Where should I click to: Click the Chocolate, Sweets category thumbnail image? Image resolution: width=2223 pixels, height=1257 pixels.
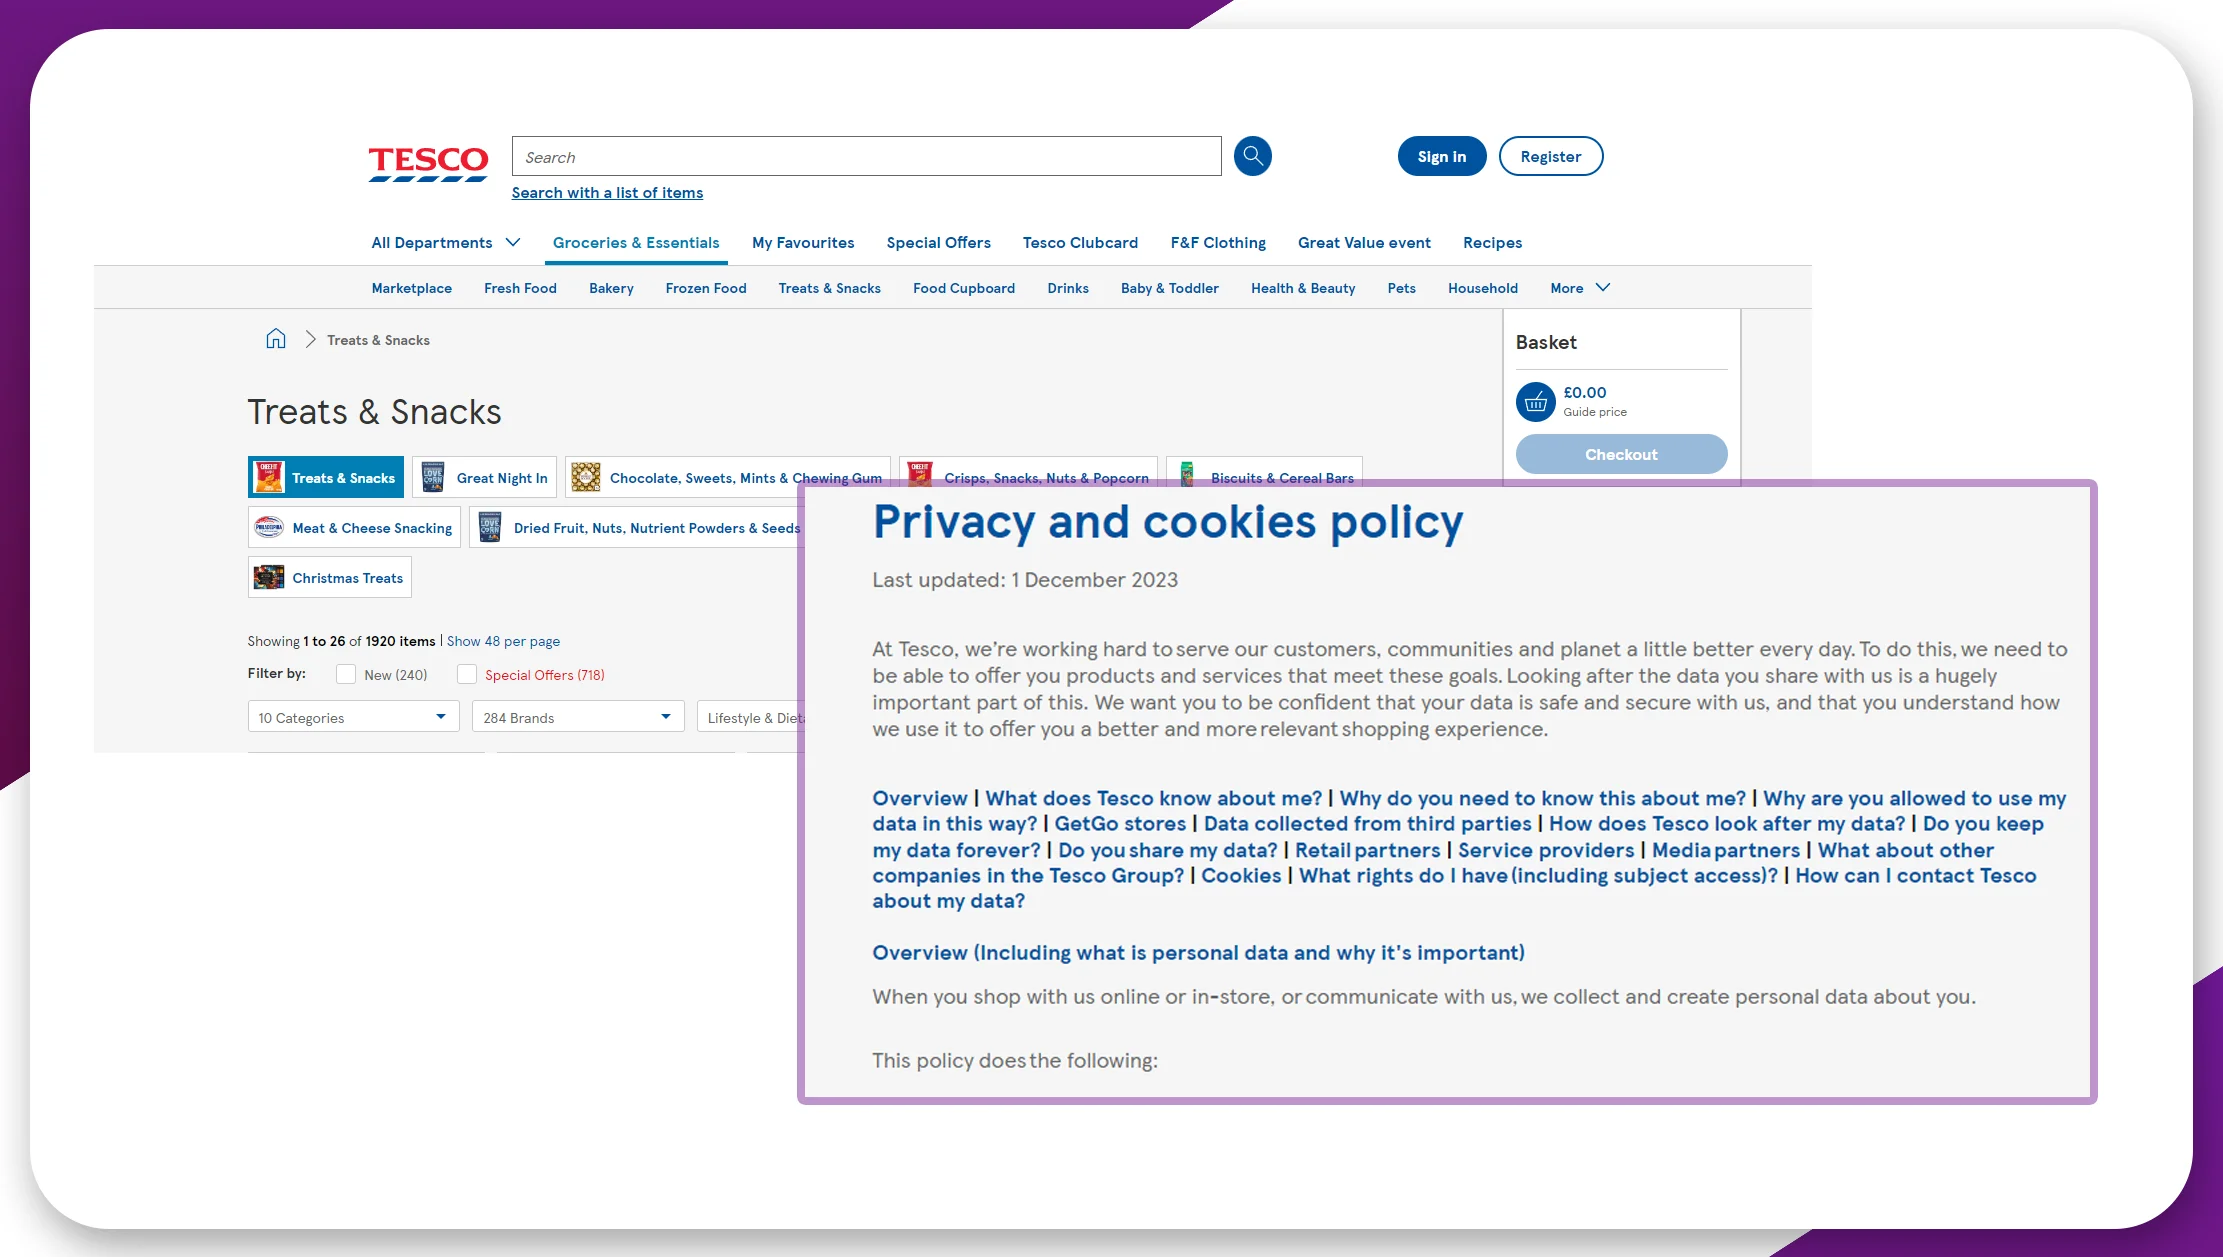tap(586, 477)
